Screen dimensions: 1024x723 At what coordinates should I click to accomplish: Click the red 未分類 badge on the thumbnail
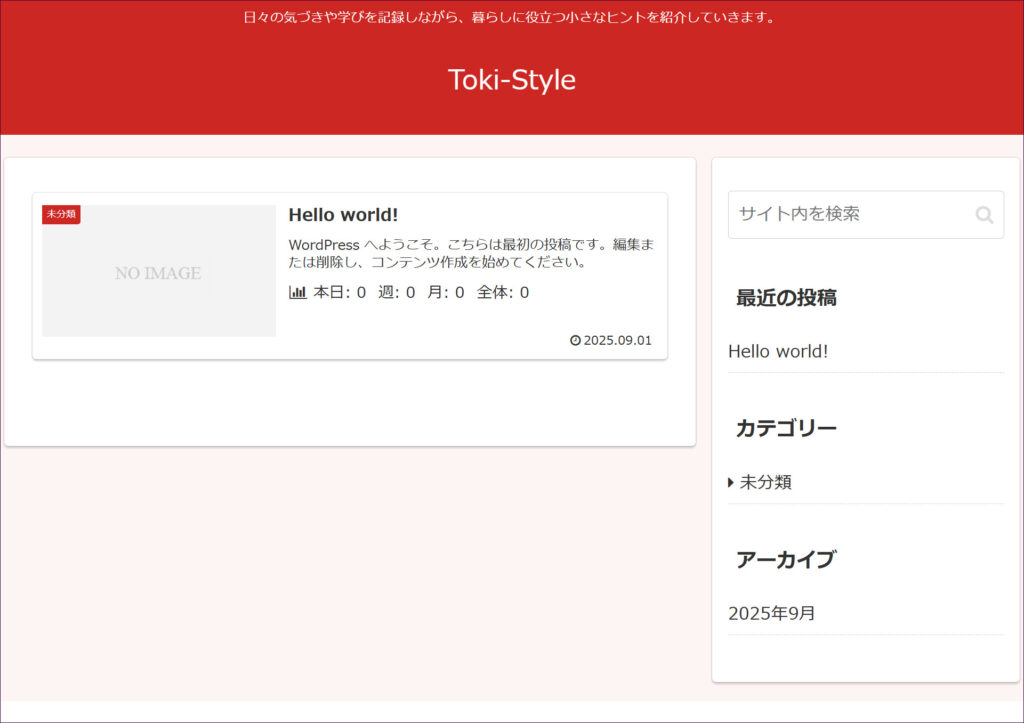click(x=60, y=214)
